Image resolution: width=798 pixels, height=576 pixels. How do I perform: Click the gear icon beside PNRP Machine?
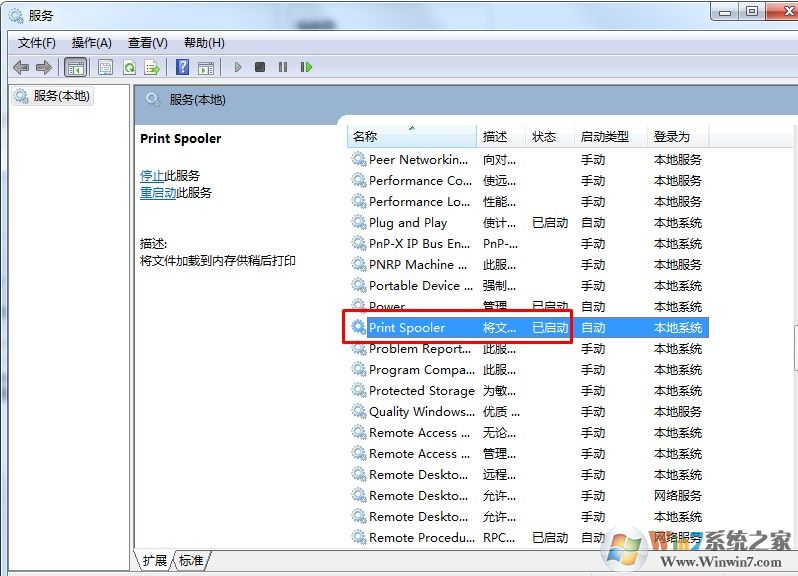(x=358, y=265)
